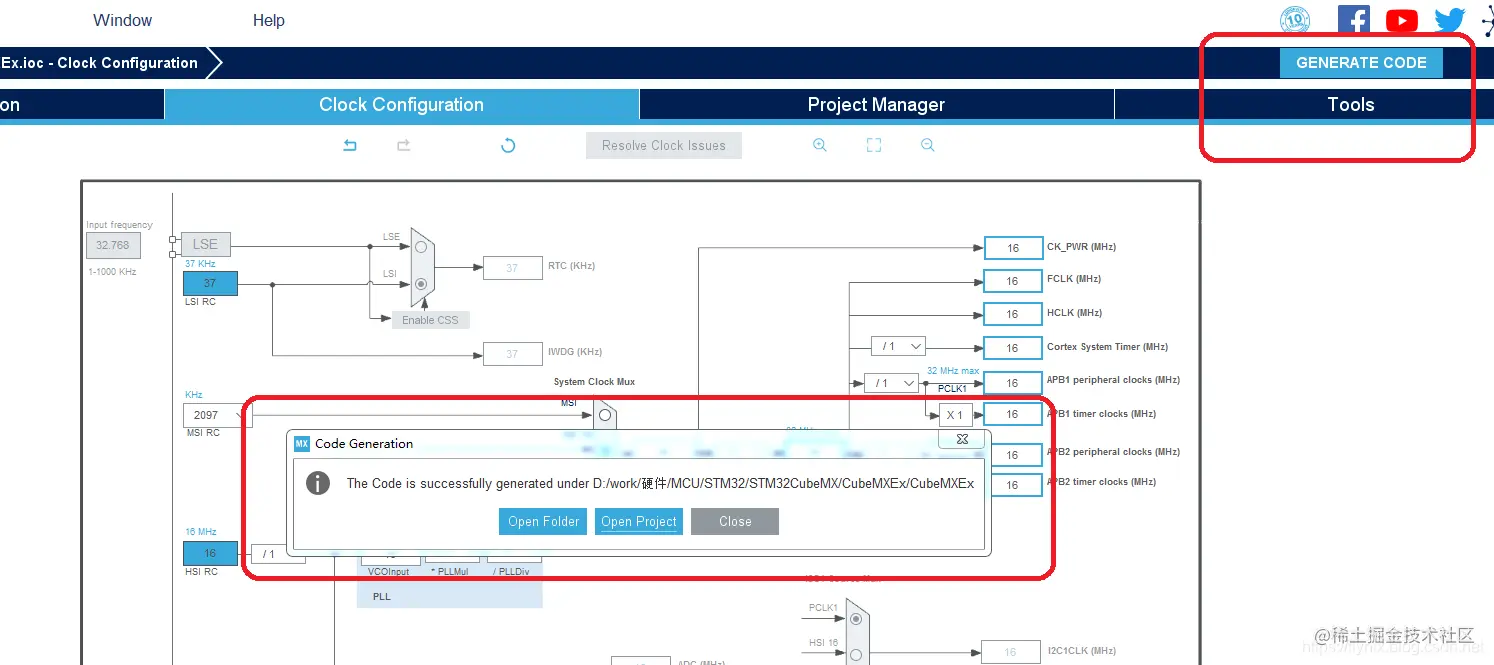
Task: Open the Help menu
Action: point(268,20)
